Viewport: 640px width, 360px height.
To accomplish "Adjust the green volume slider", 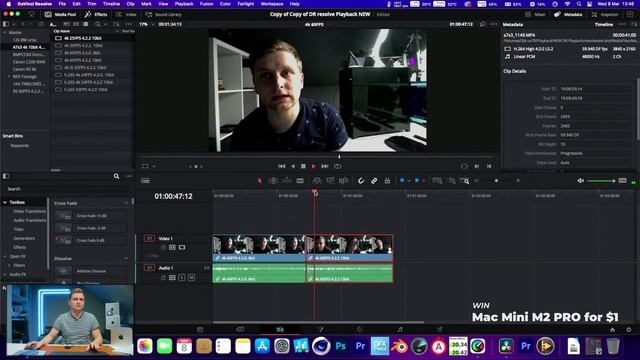I will 601,180.
